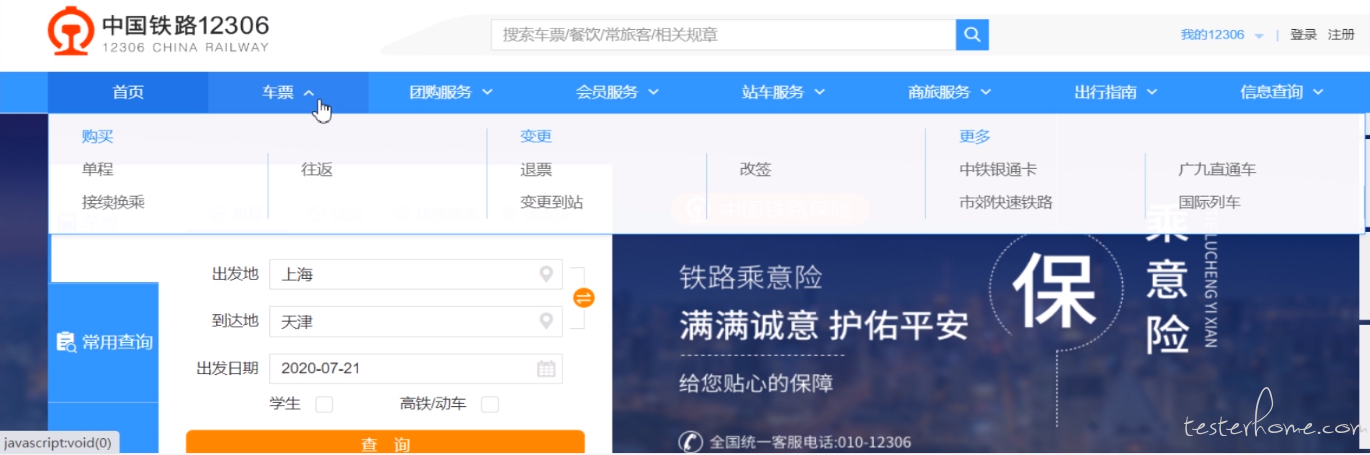Click the 常用查询 sidebar icon

pos(67,342)
